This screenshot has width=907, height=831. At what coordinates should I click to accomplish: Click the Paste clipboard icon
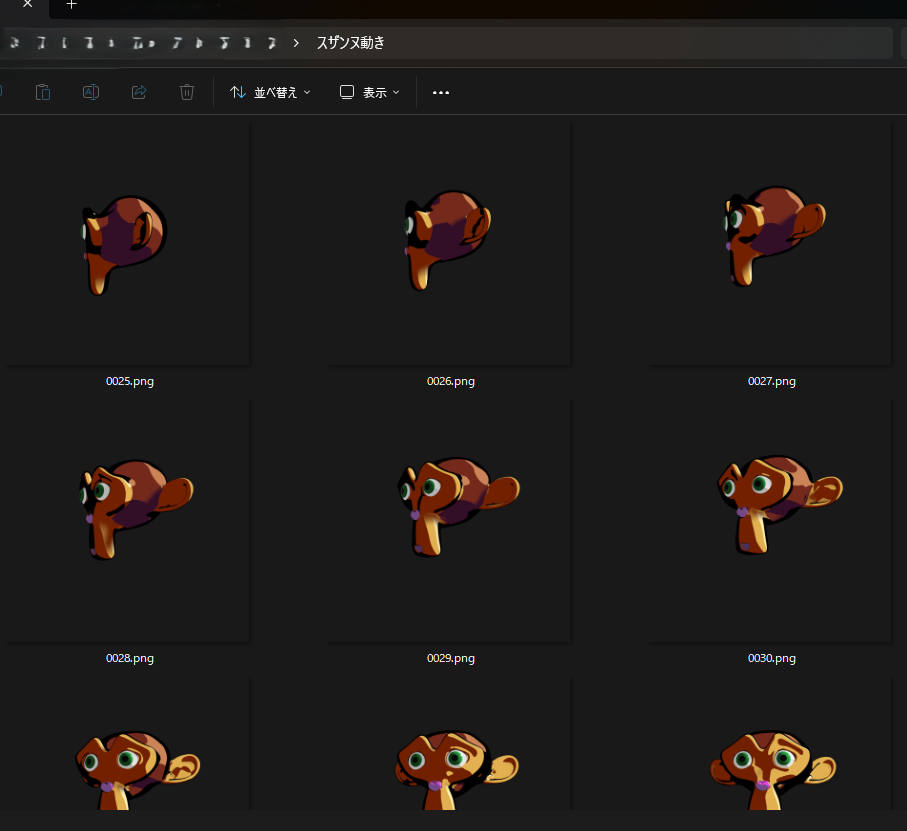click(x=43, y=92)
